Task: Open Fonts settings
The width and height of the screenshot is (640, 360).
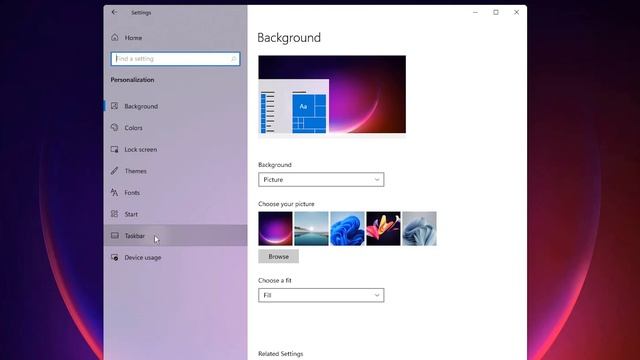Action: click(176, 192)
